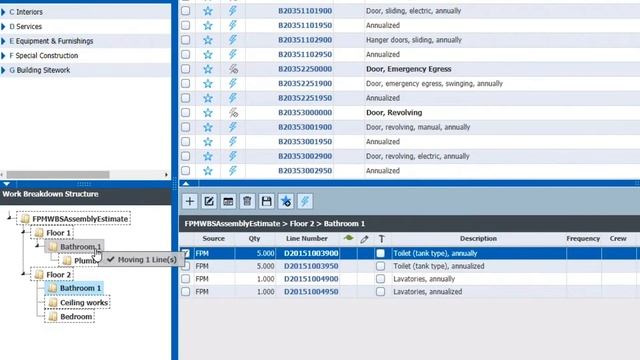Open line number D20151004950 link
Image resolution: width=640 pixels, height=360 pixels.
point(311,292)
